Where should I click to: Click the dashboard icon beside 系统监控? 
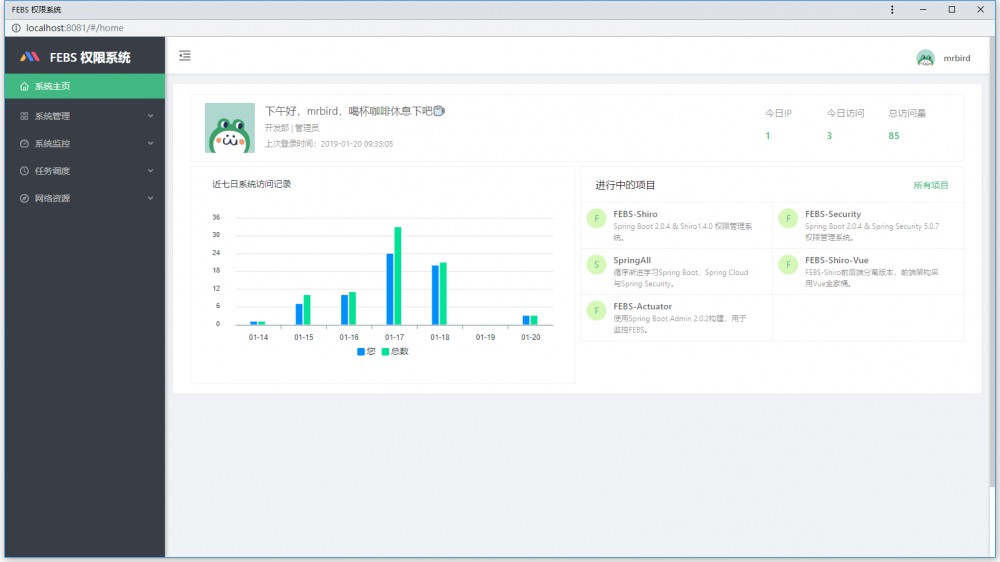click(24, 144)
